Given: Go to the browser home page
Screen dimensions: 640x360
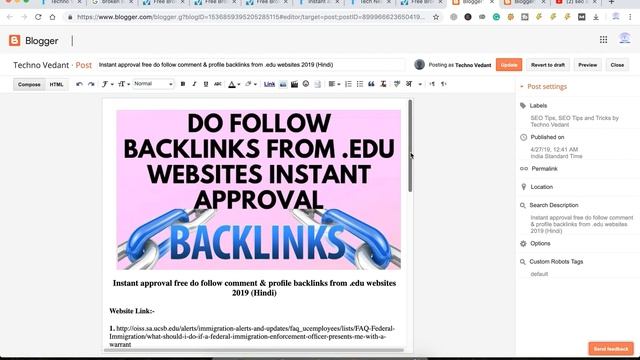Looking at the screenshot, I should (52, 17).
